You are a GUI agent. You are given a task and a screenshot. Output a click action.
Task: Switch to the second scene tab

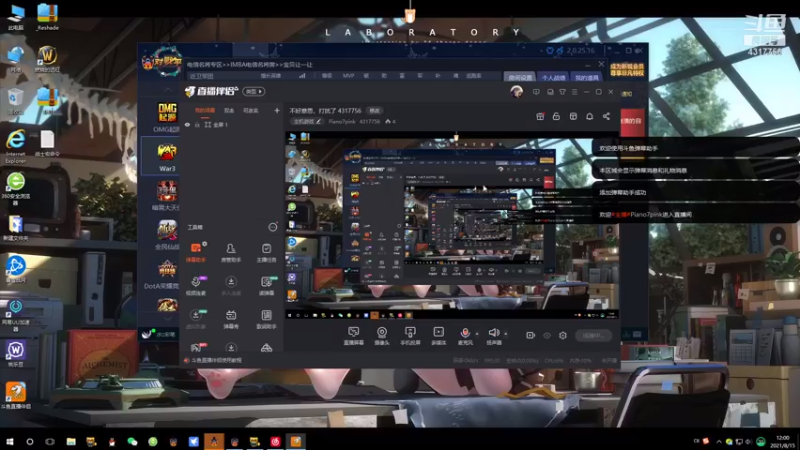(x=229, y=110)
